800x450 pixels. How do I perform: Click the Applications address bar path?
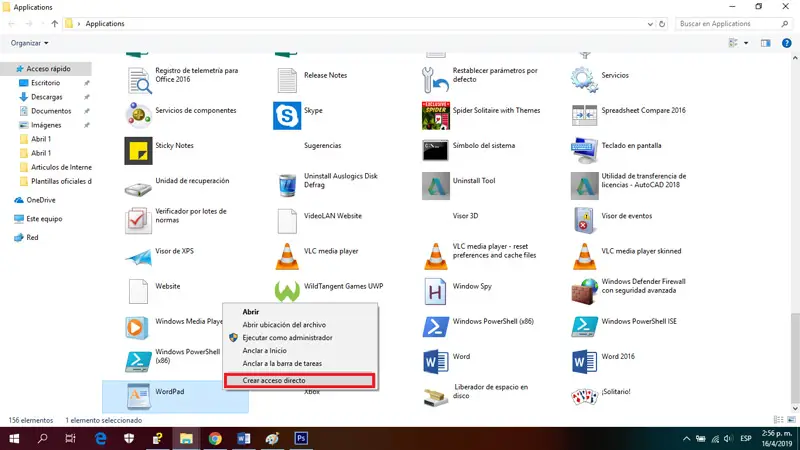[105, 24]
